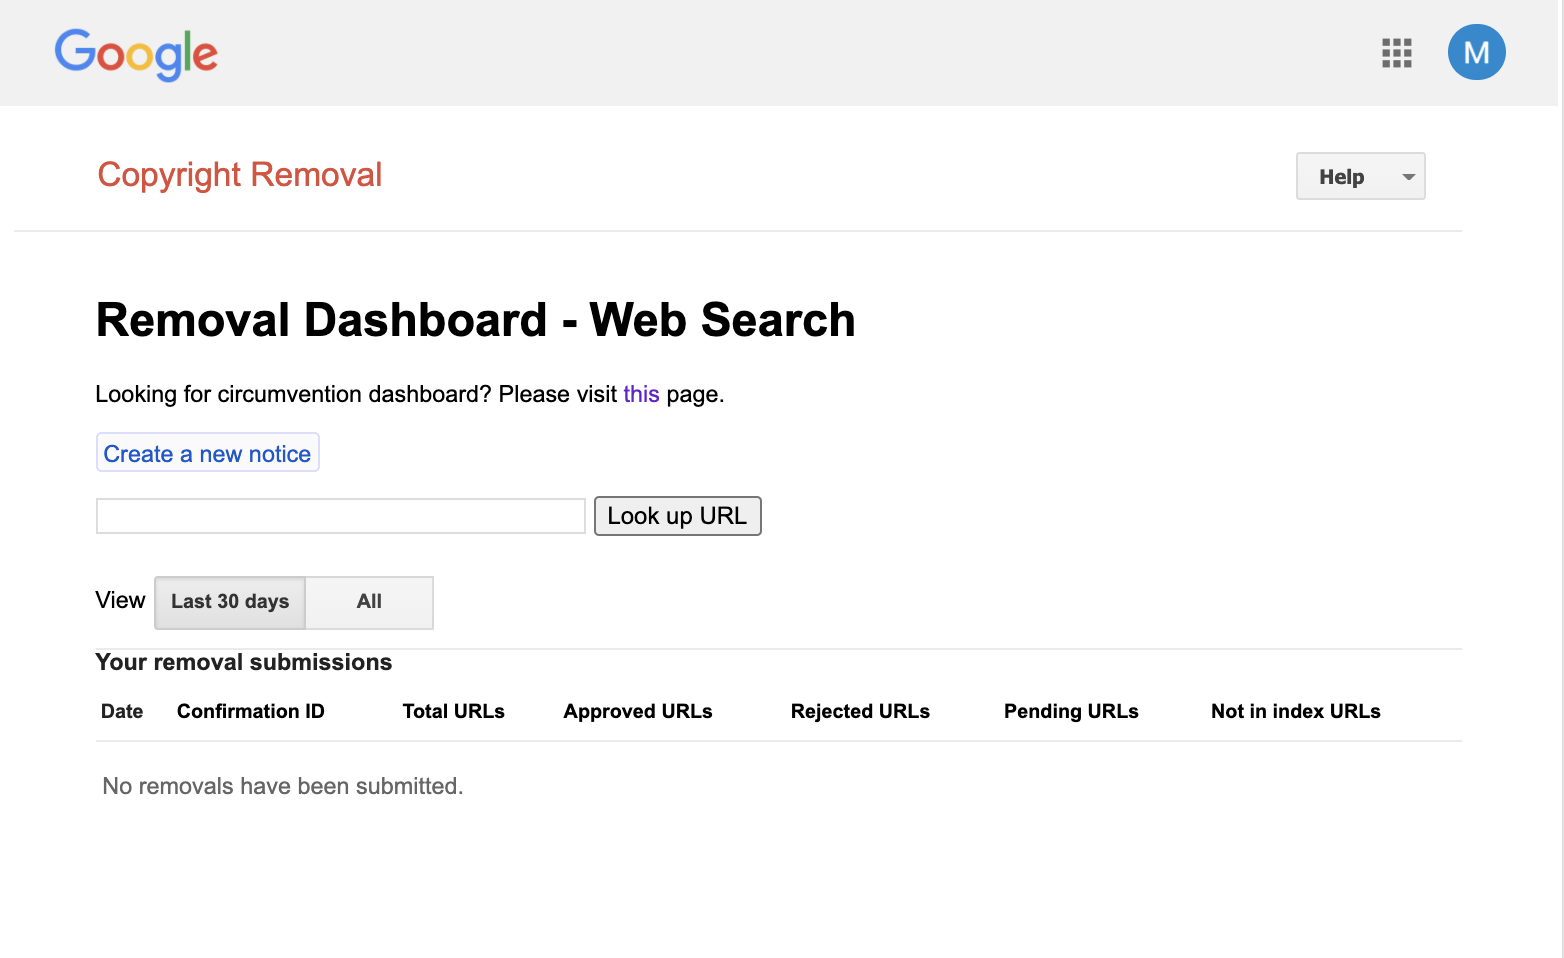Click the Removal Dashboard - Web Search title
Screen dimensions: 1564x958
click(475, 320)
